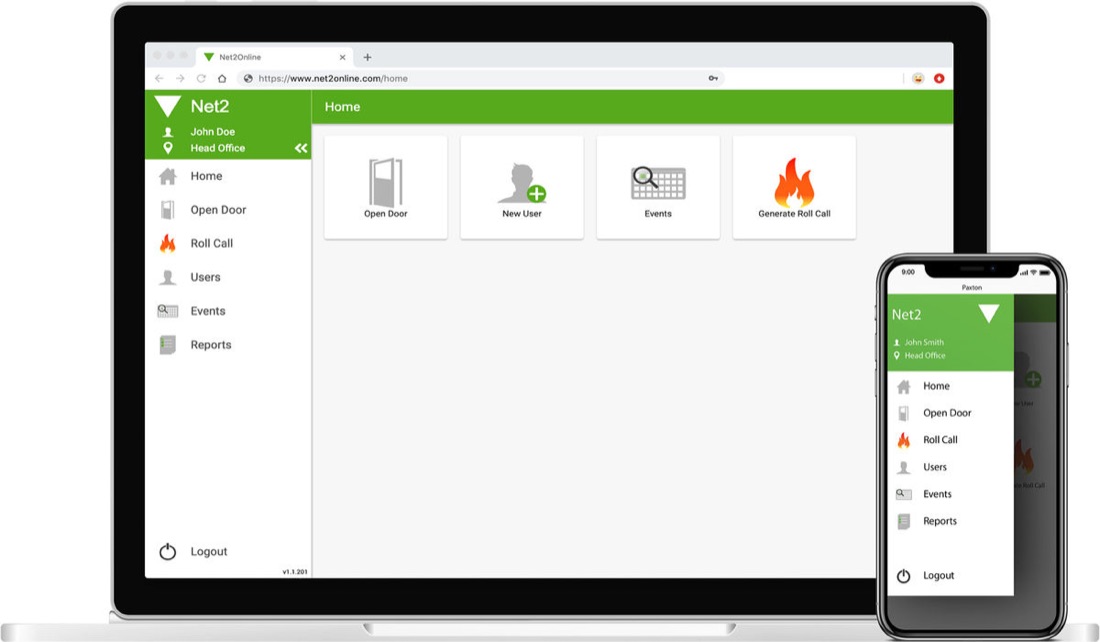
Task: Open Users in the laptop sidebar
Action: [206, 277]
